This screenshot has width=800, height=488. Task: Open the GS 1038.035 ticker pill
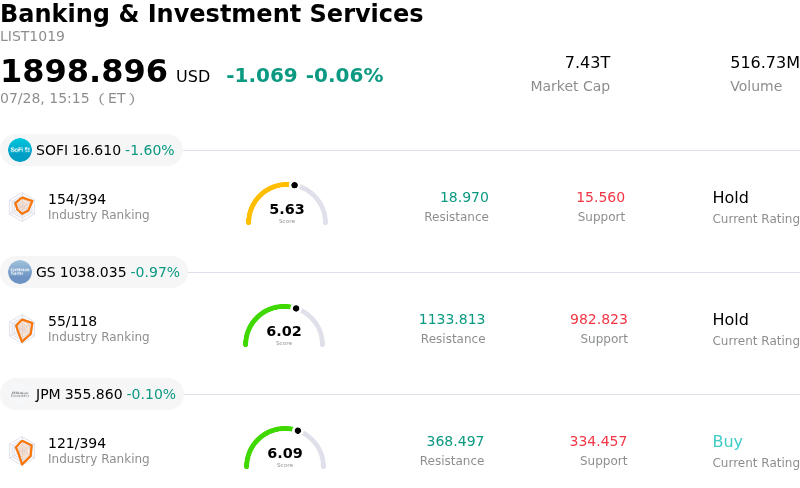(x=94, y=272)
